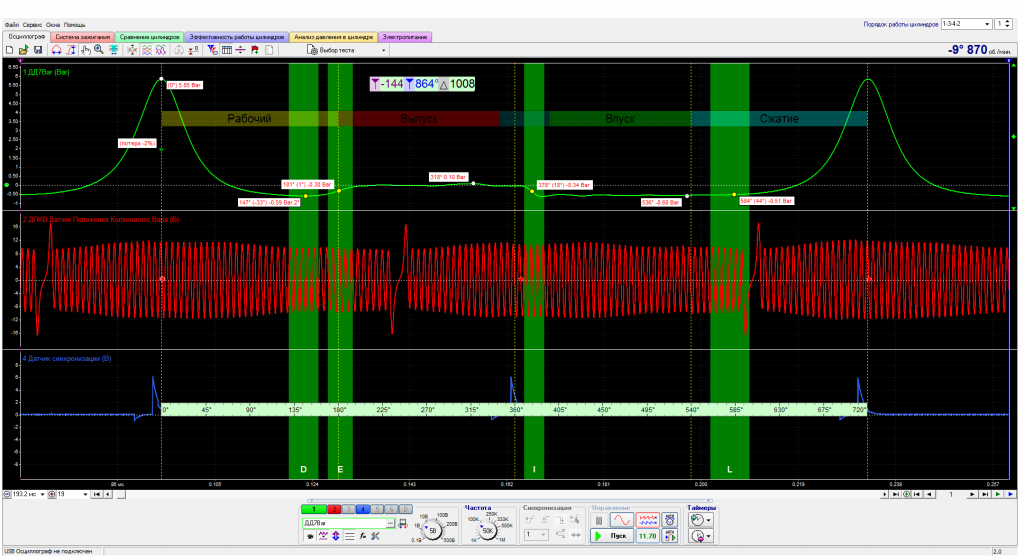Click the pause button in control panel

599,520
